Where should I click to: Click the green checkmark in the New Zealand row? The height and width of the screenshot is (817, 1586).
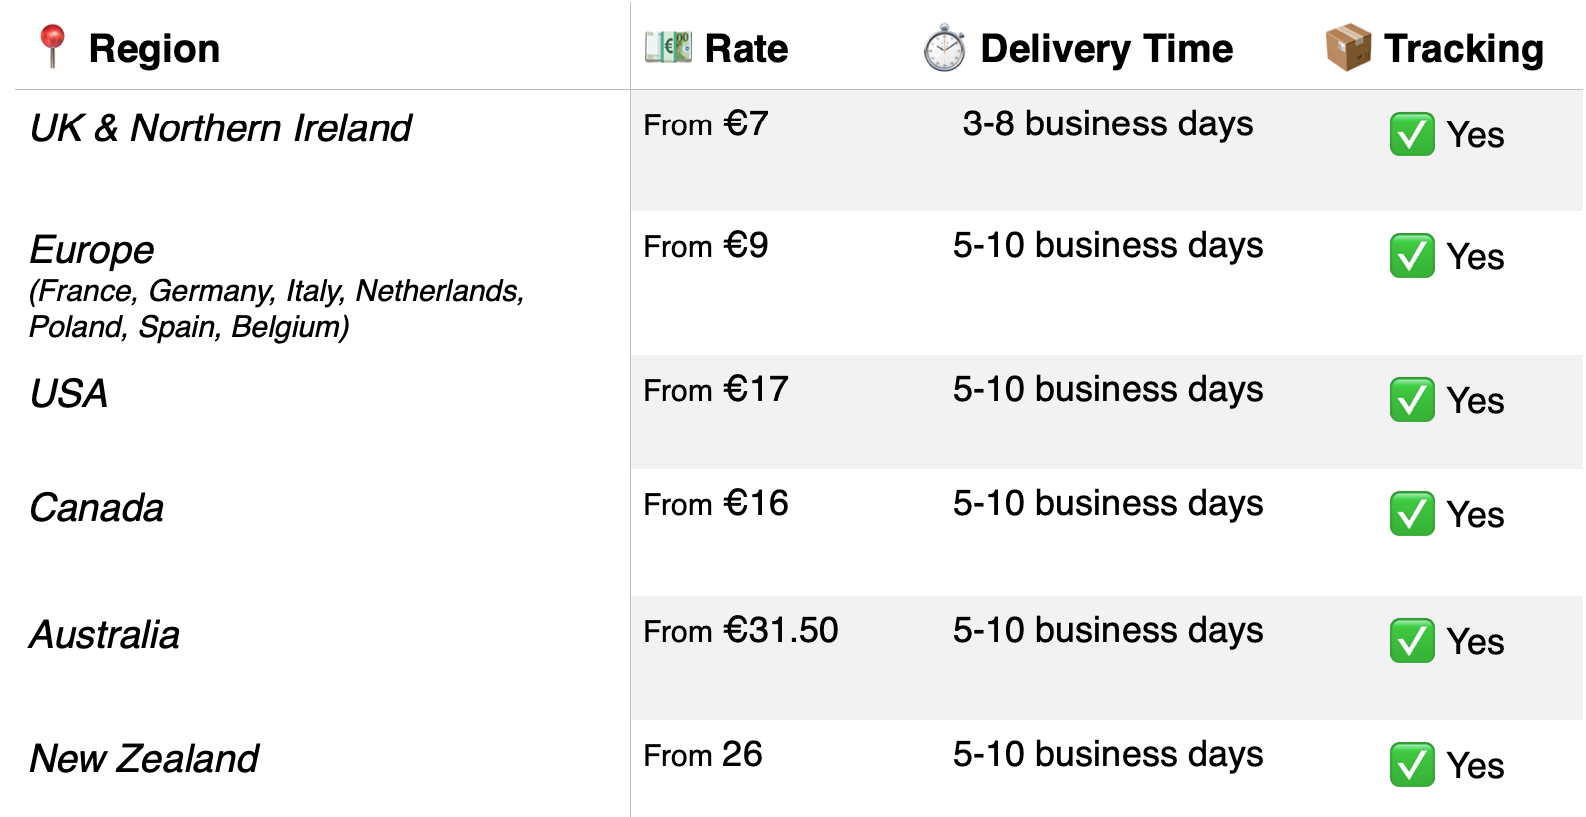pos(1412,765)
